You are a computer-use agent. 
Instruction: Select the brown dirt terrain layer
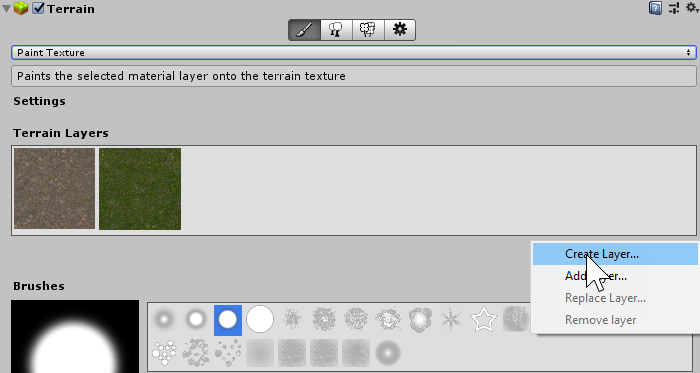point(54,189)
